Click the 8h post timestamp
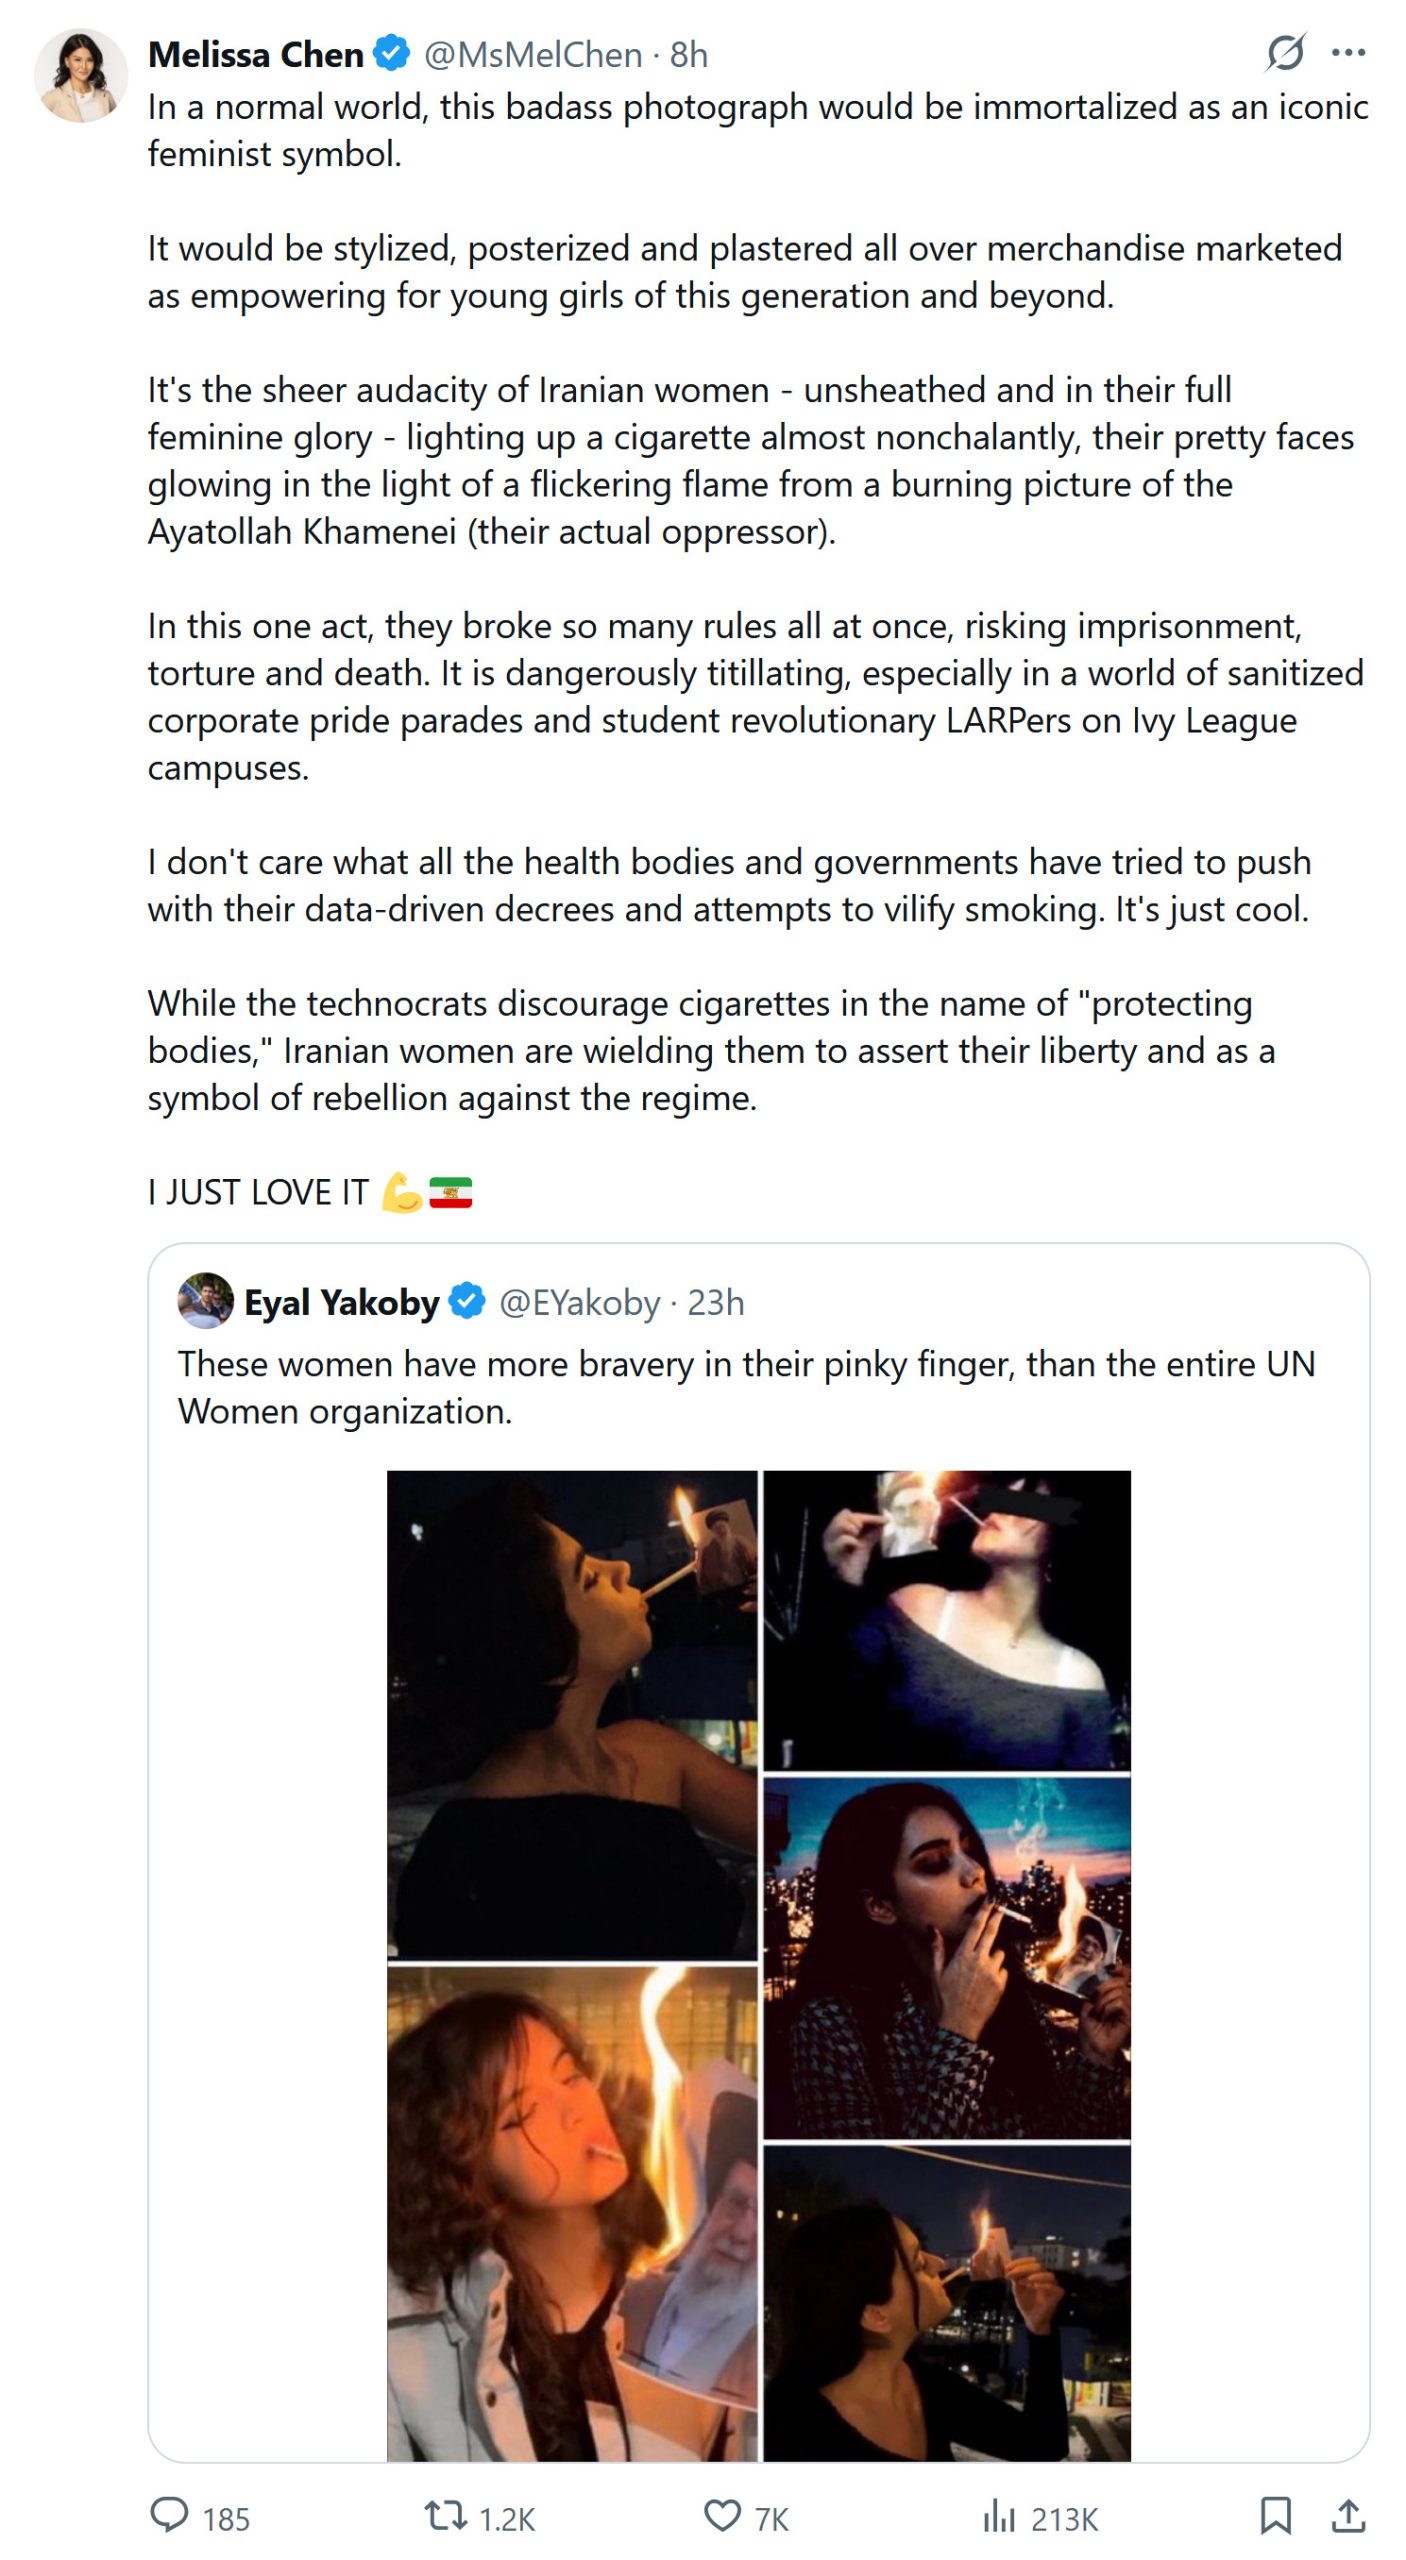Screen dimensions: 1406x2560 tap(689, 55)
